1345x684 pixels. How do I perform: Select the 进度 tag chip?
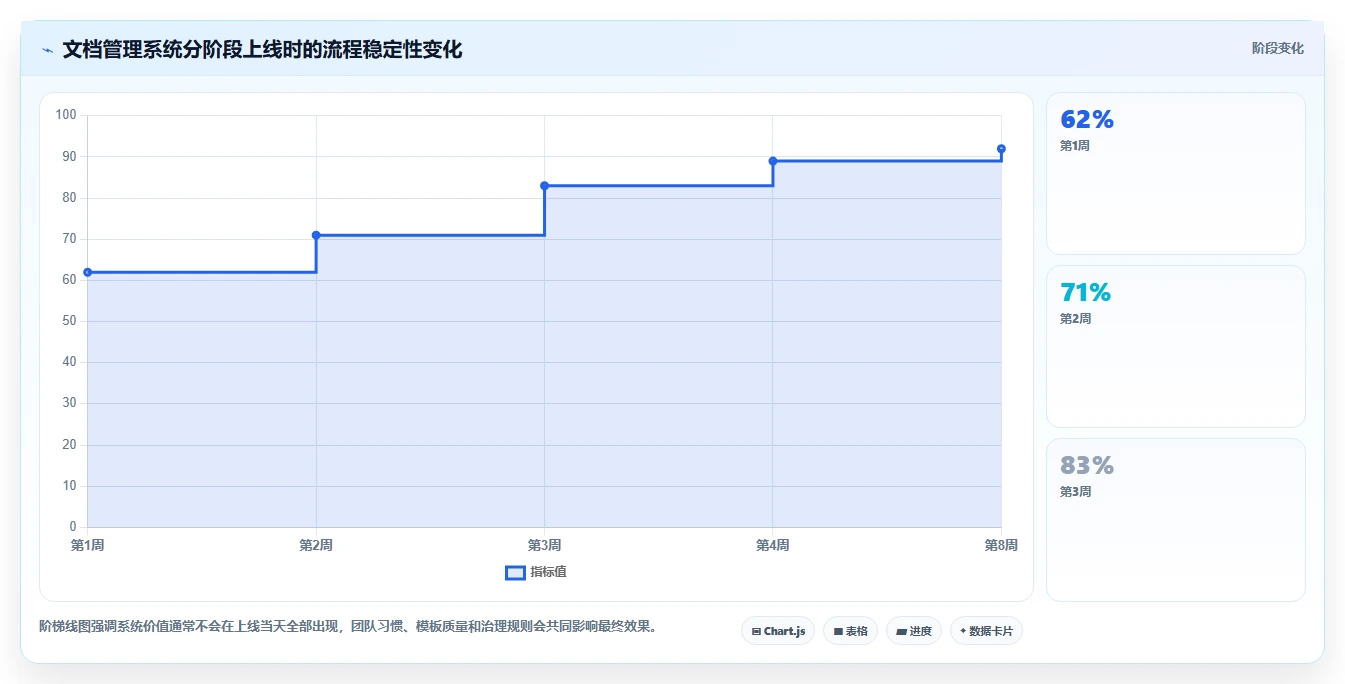(x=914, y=631)
